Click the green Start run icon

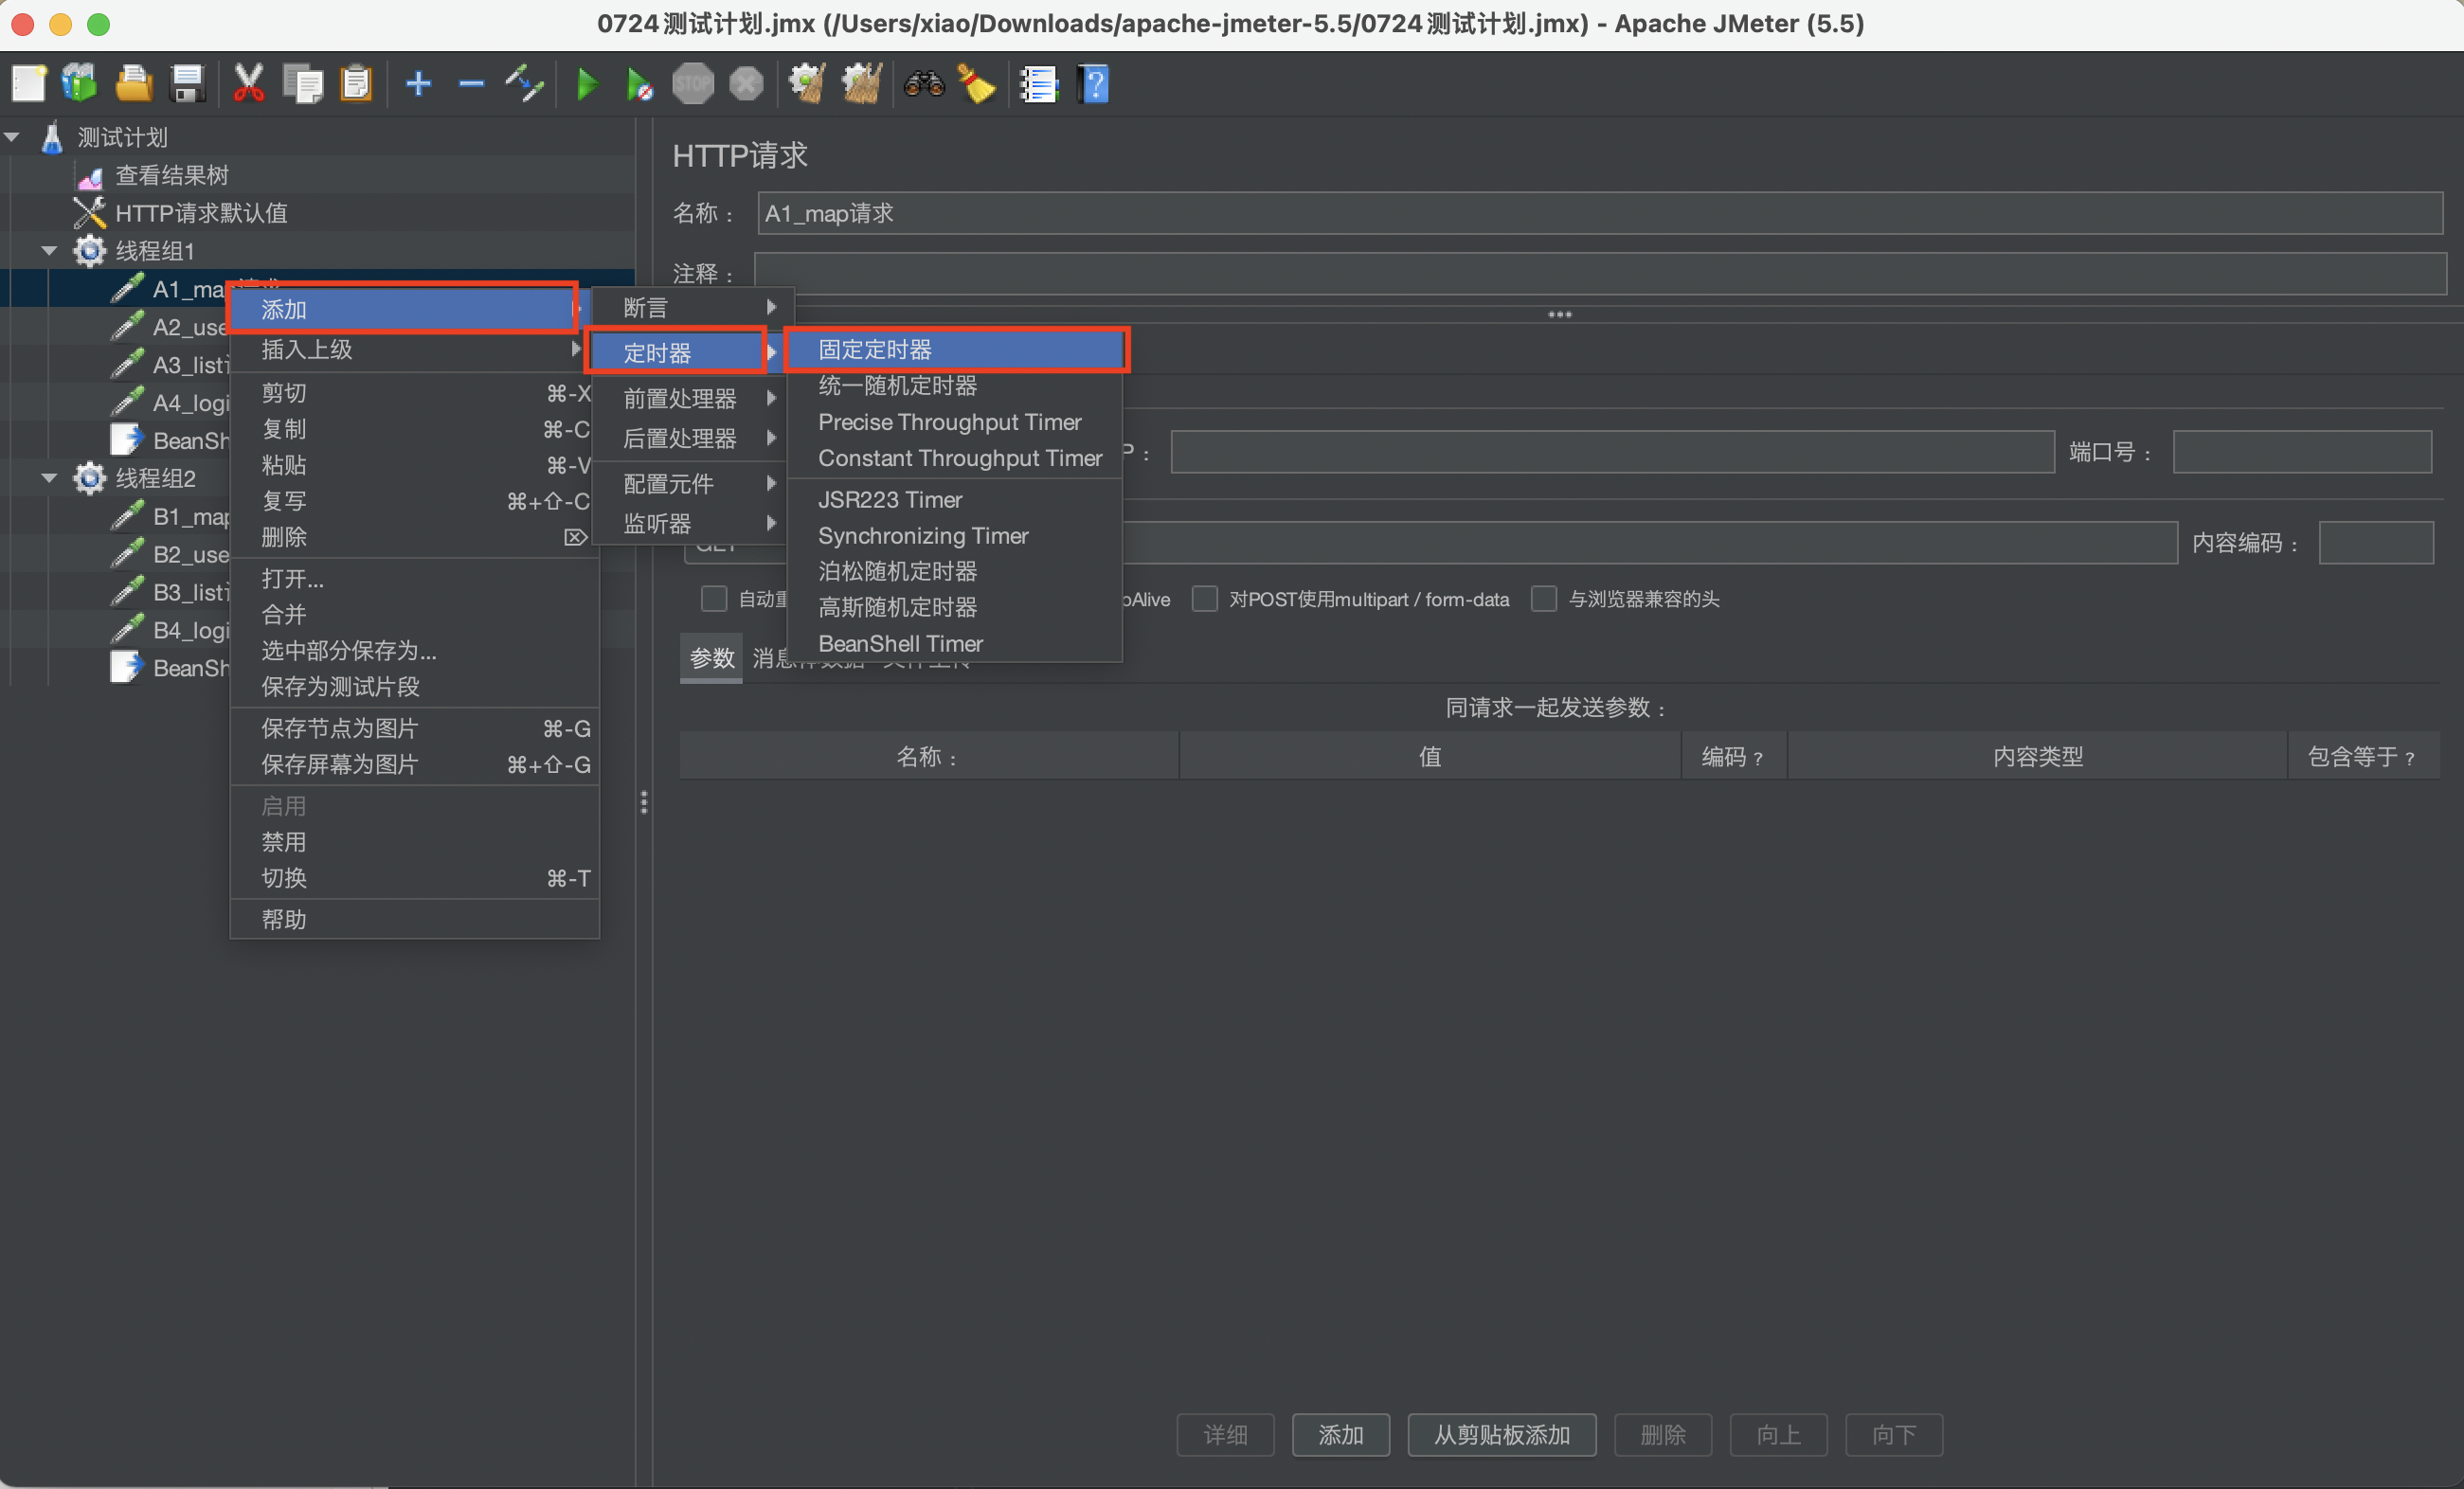coord(587,84)
